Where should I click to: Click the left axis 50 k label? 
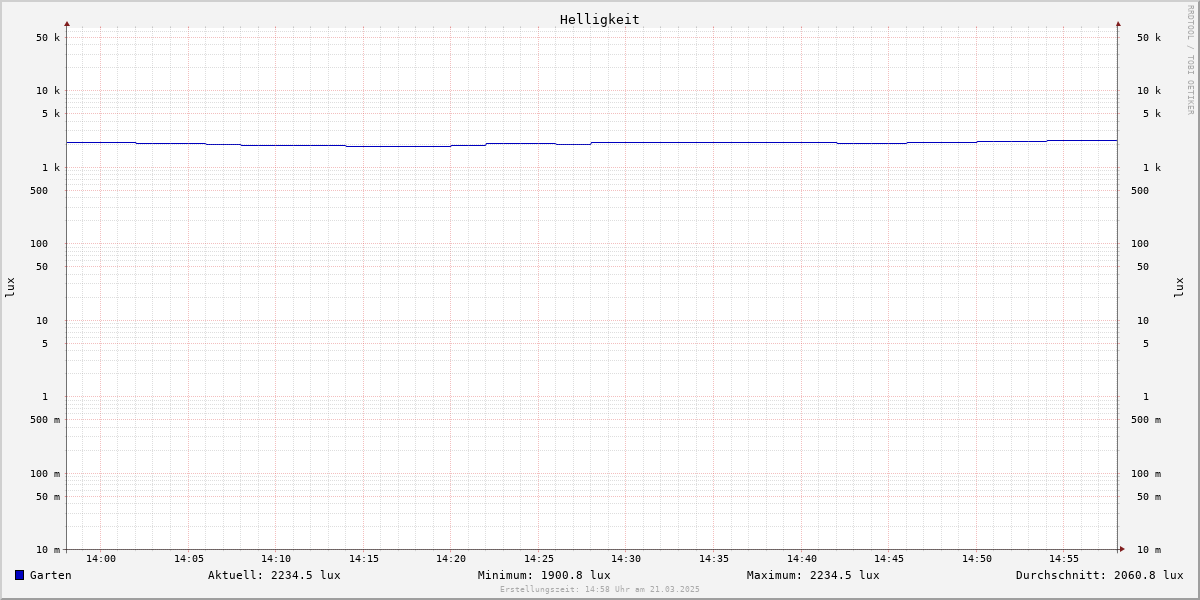point(48,38)
